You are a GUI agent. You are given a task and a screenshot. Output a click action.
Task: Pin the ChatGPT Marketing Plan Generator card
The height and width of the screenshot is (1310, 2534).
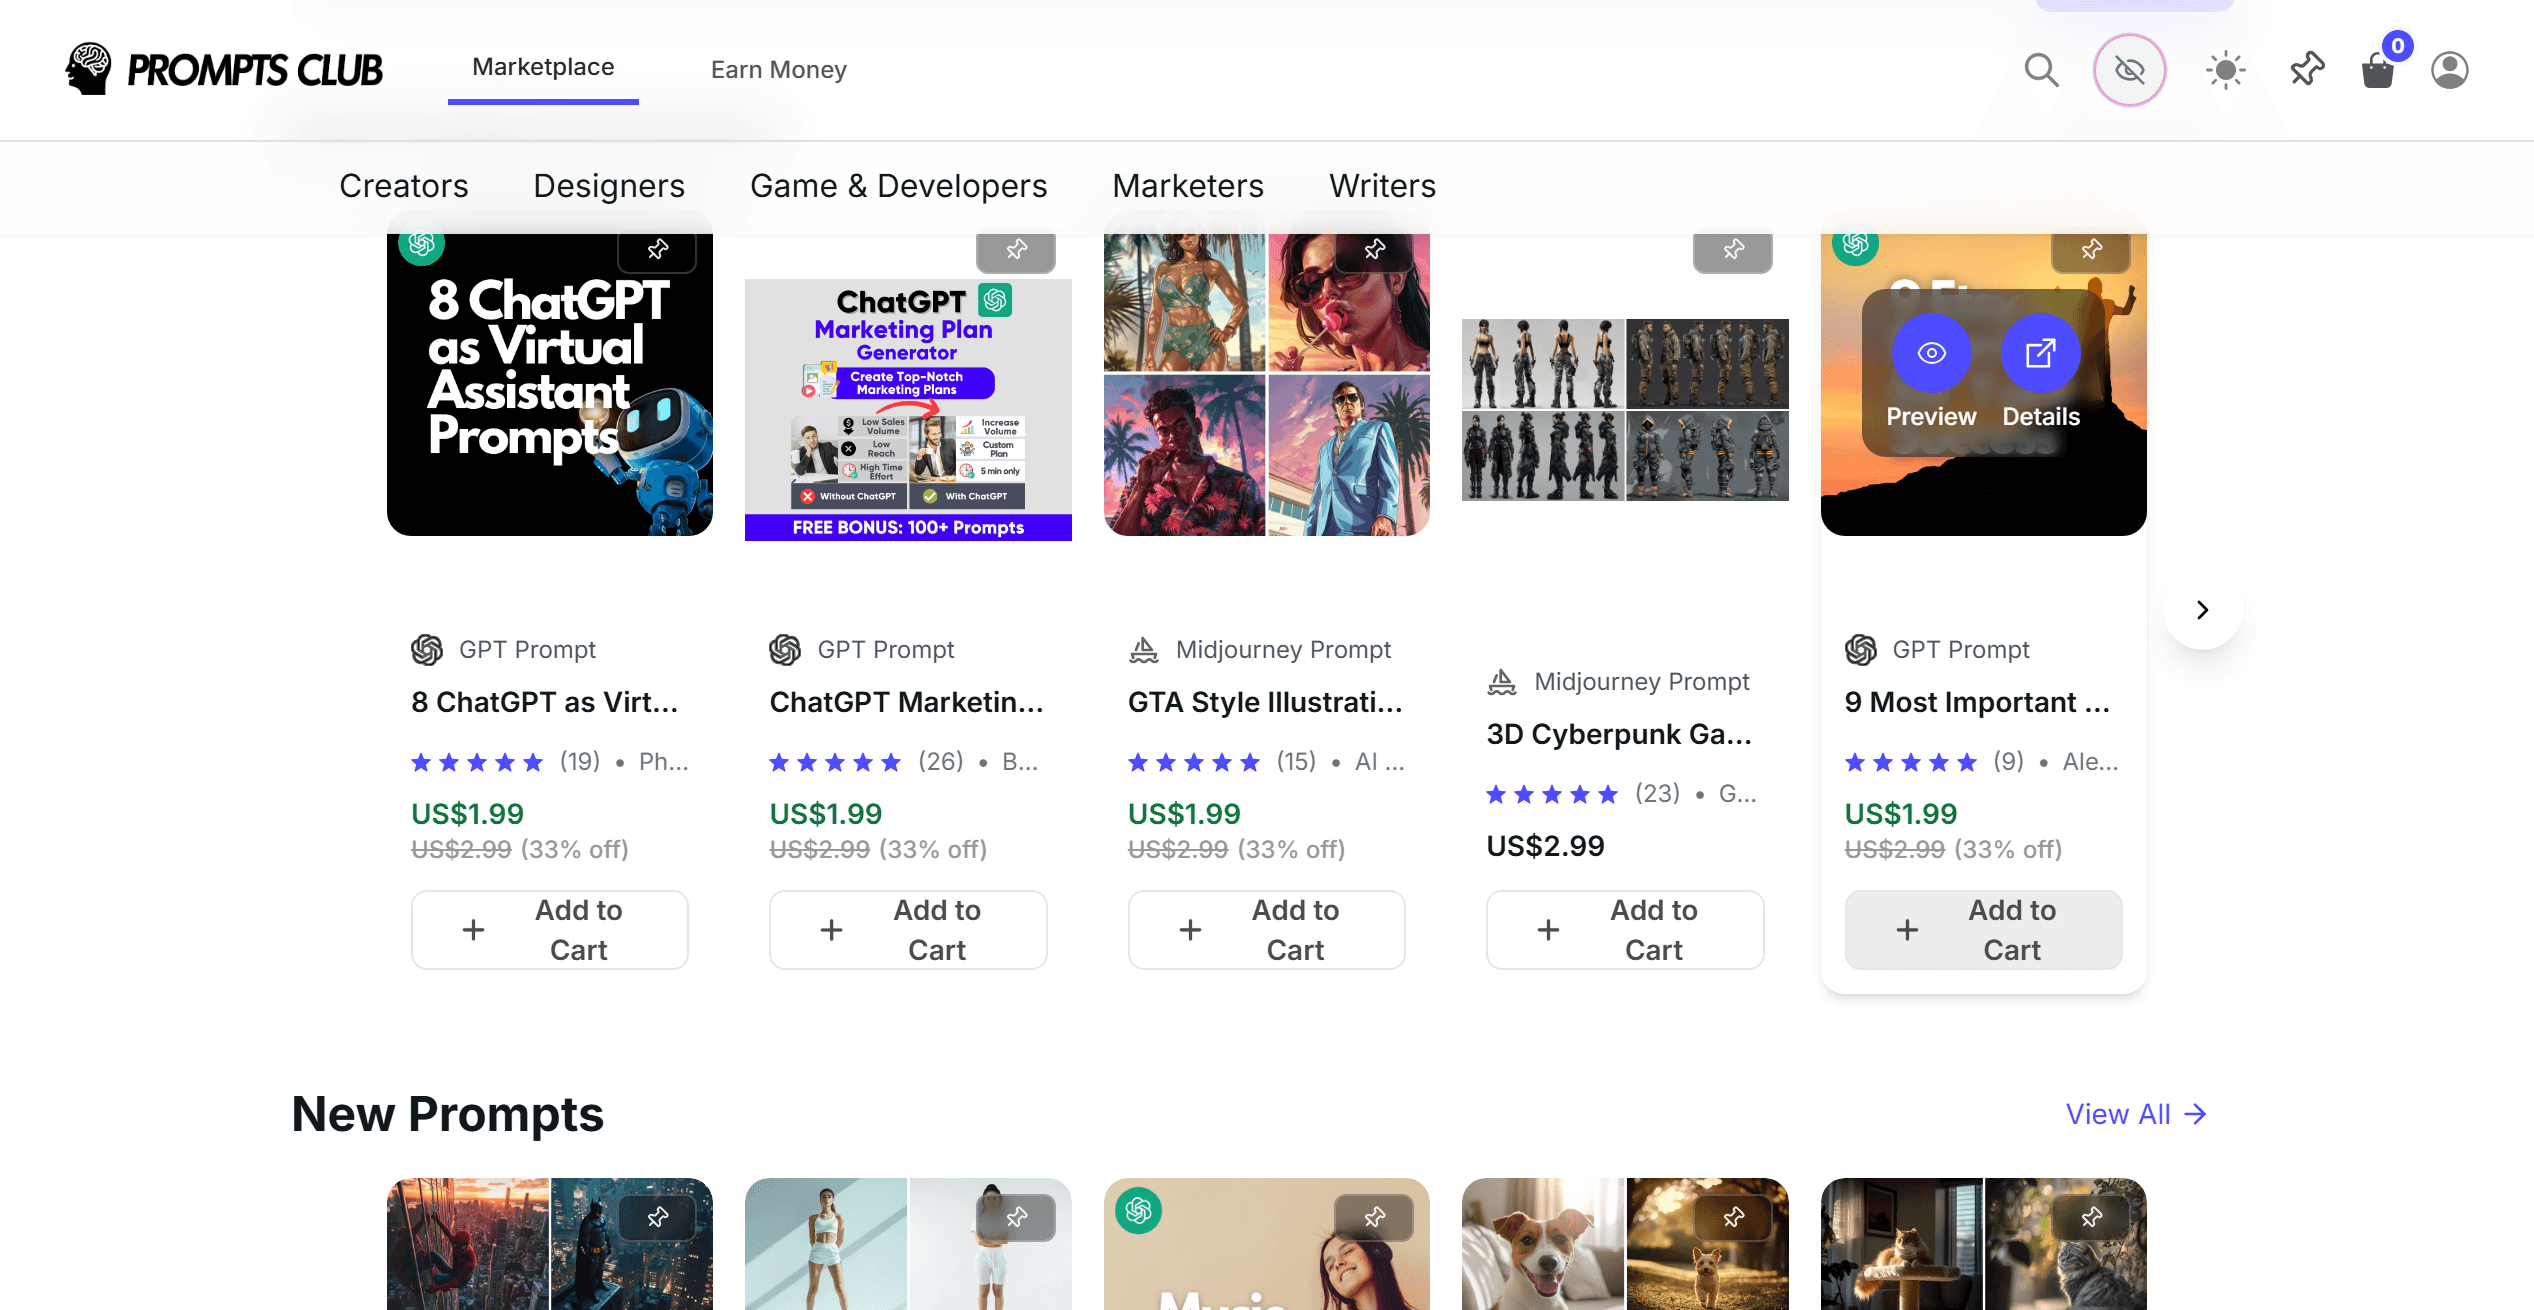(x=1016, y=250)
